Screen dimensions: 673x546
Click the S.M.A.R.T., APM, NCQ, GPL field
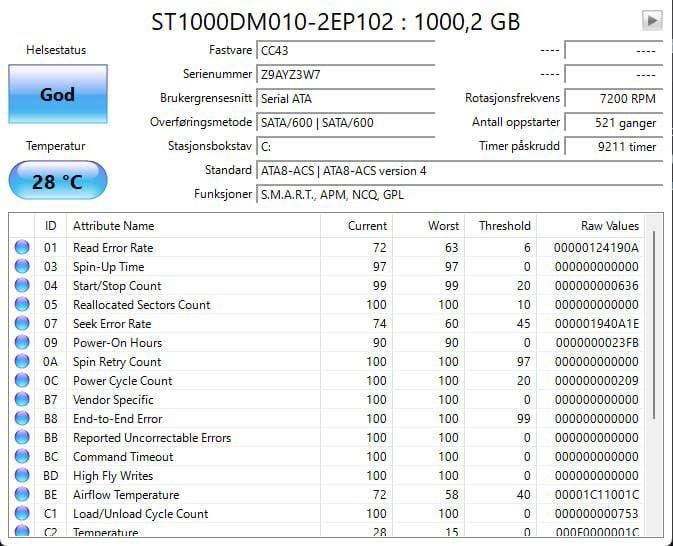(460, 195)
